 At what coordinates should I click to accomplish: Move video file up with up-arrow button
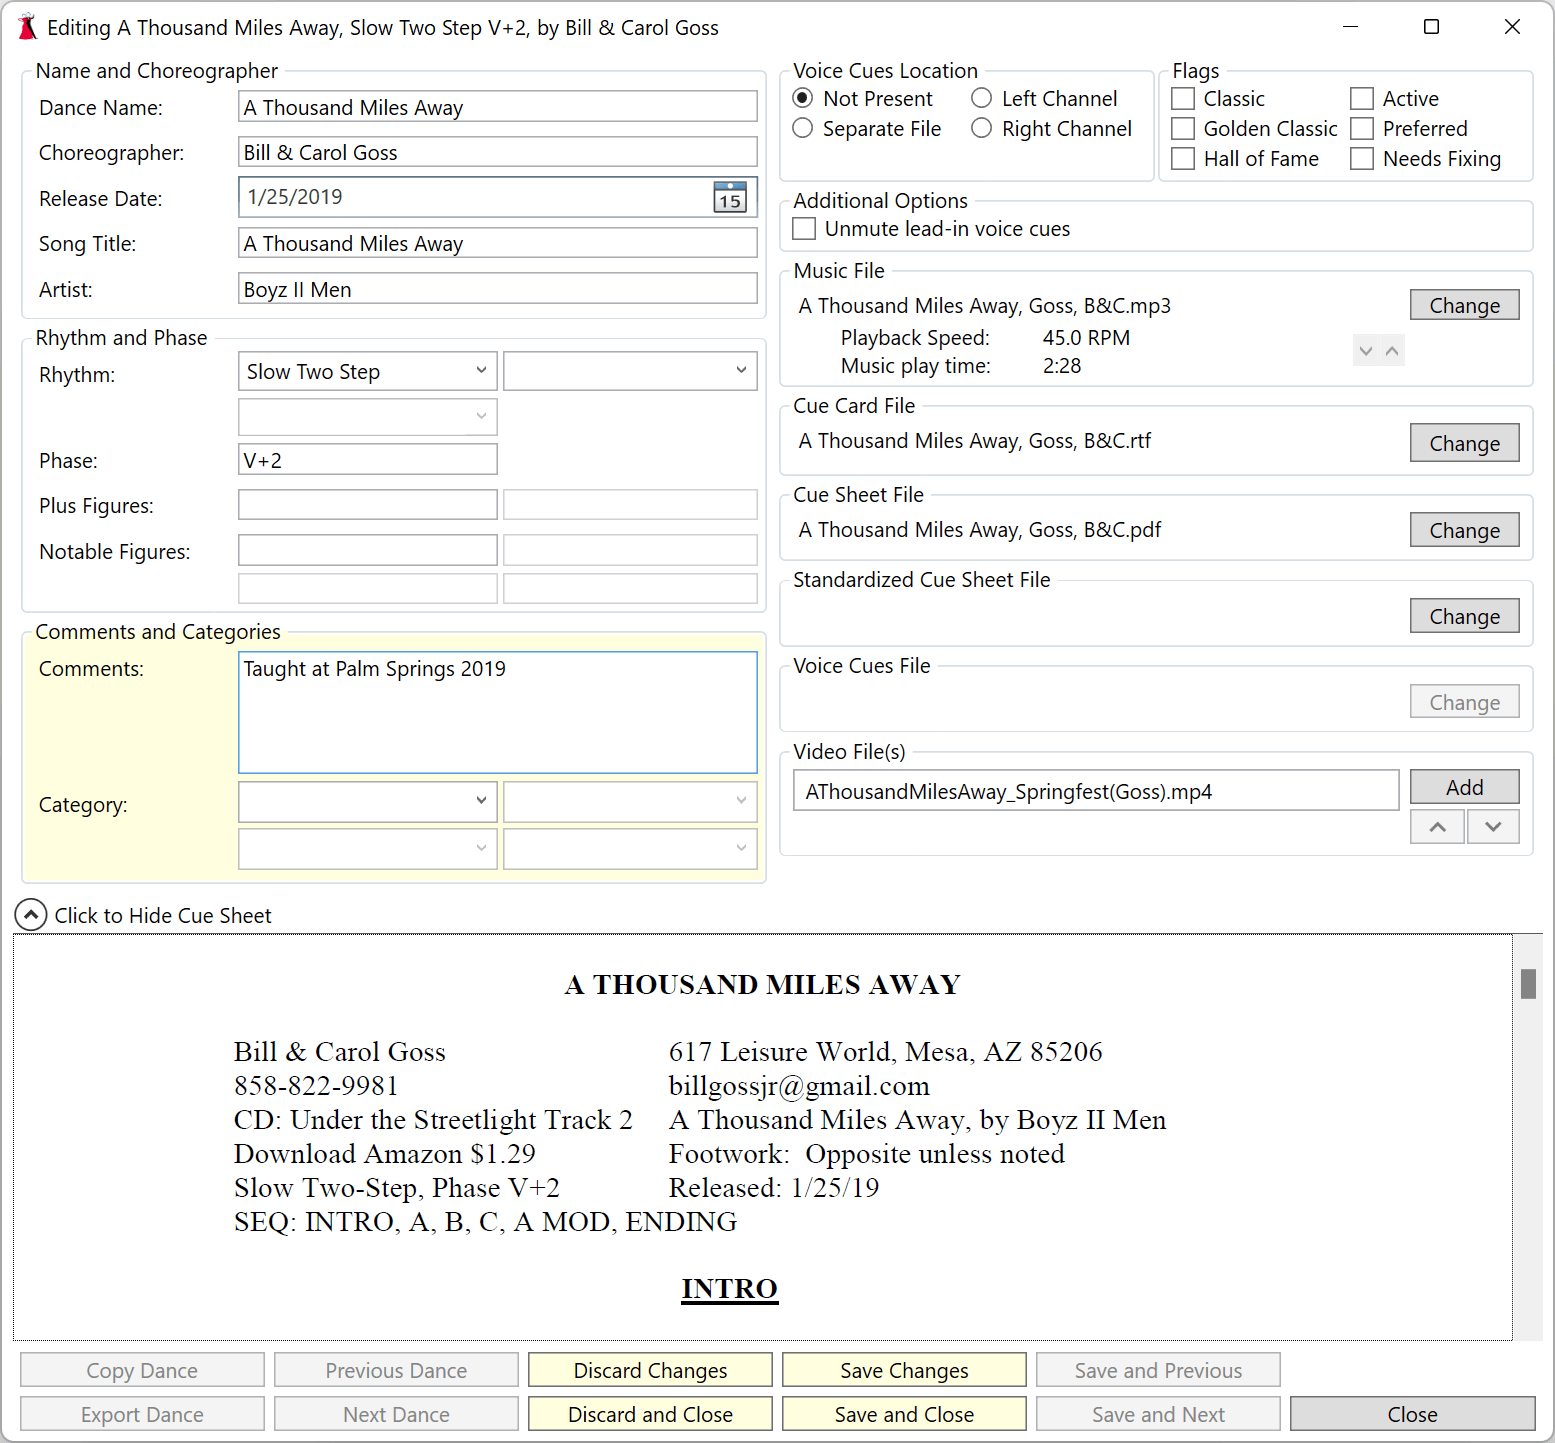[1437, 827]
